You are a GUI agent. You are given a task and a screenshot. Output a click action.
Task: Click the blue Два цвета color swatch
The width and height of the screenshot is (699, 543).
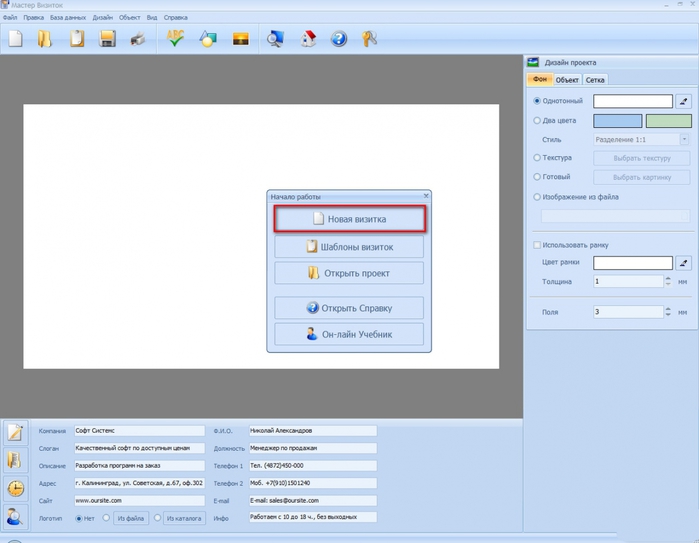point(617,120)
